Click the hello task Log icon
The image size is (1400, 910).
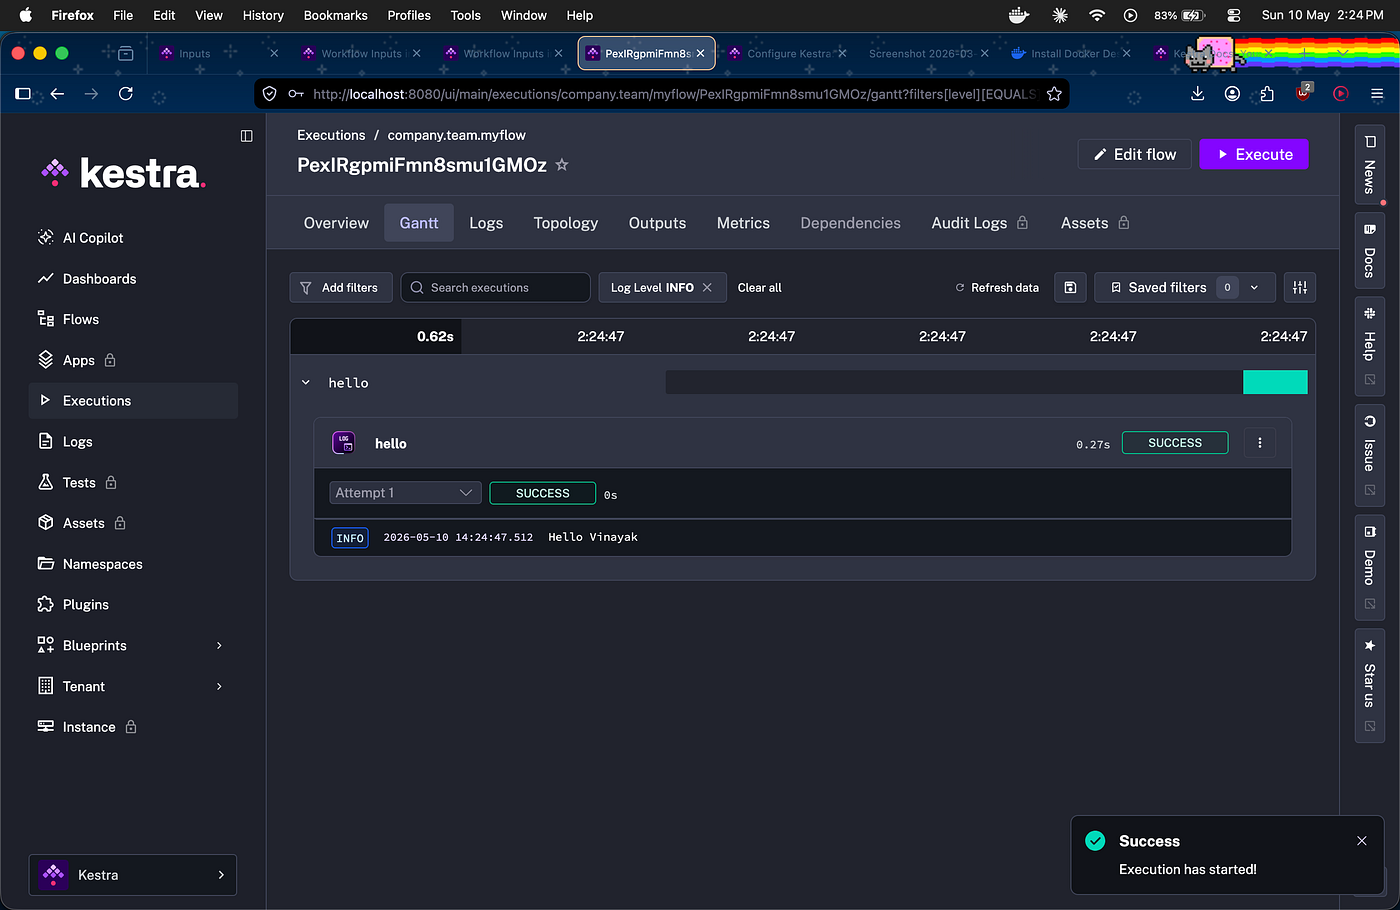coord(343,443)
